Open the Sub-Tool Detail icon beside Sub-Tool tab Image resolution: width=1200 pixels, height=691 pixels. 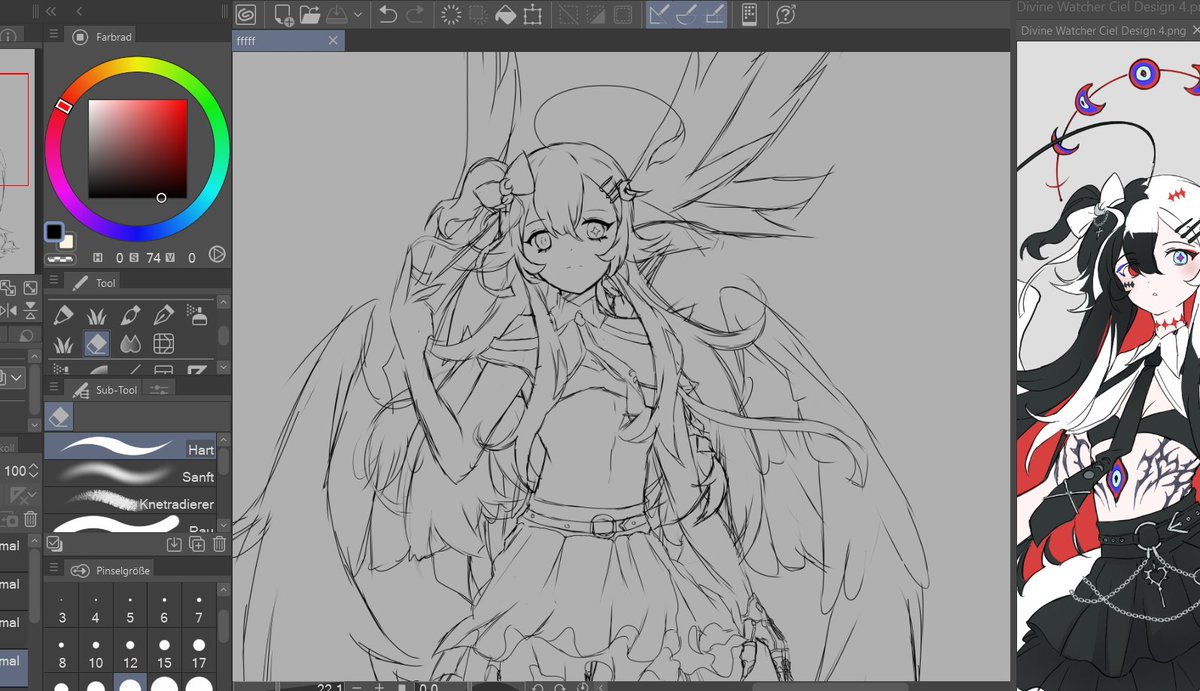[x=160, y=389]
